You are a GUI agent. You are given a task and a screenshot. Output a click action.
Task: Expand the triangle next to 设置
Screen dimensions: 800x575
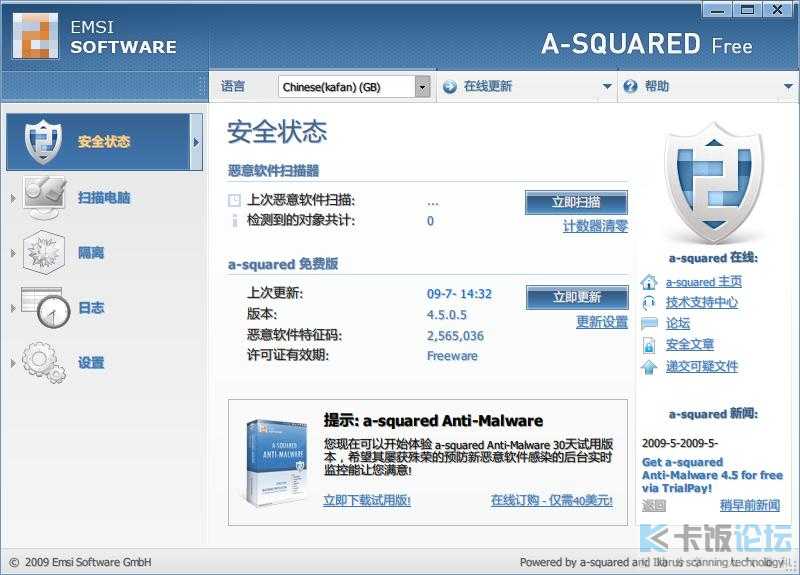click(13, 363)
